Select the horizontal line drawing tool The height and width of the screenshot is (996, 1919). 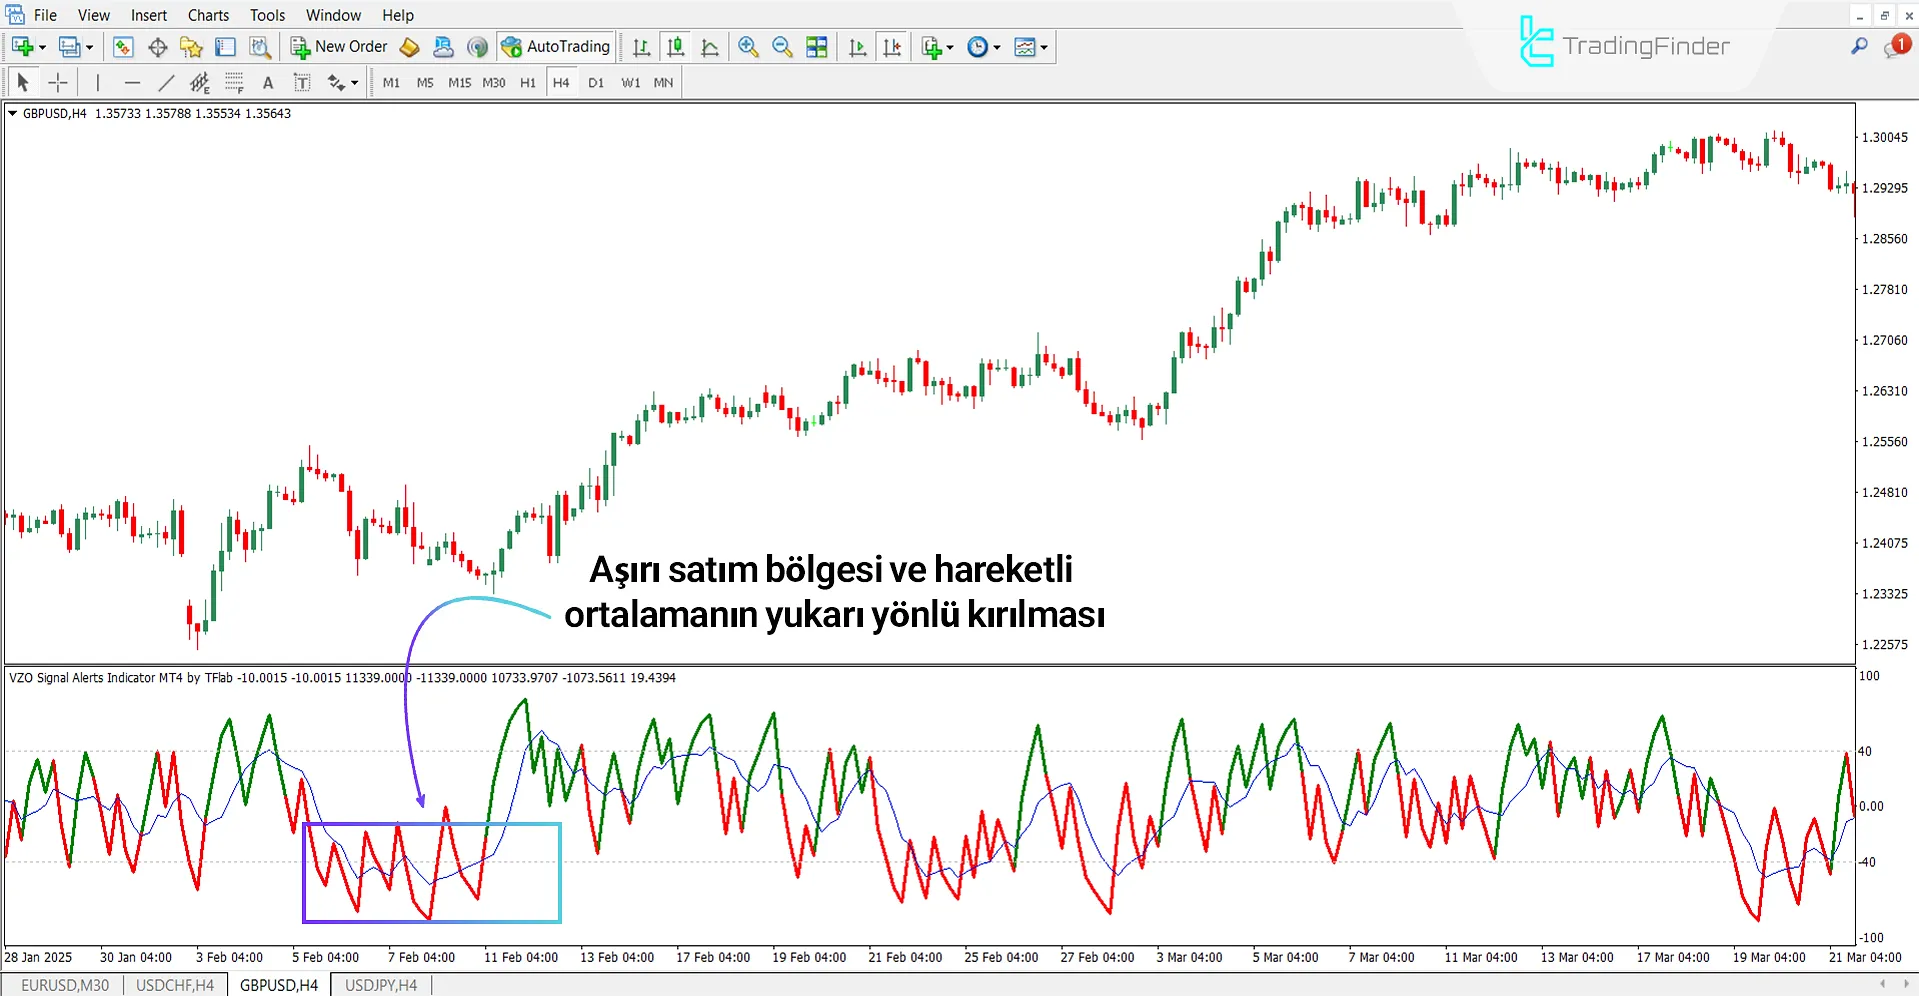[133, 82]
